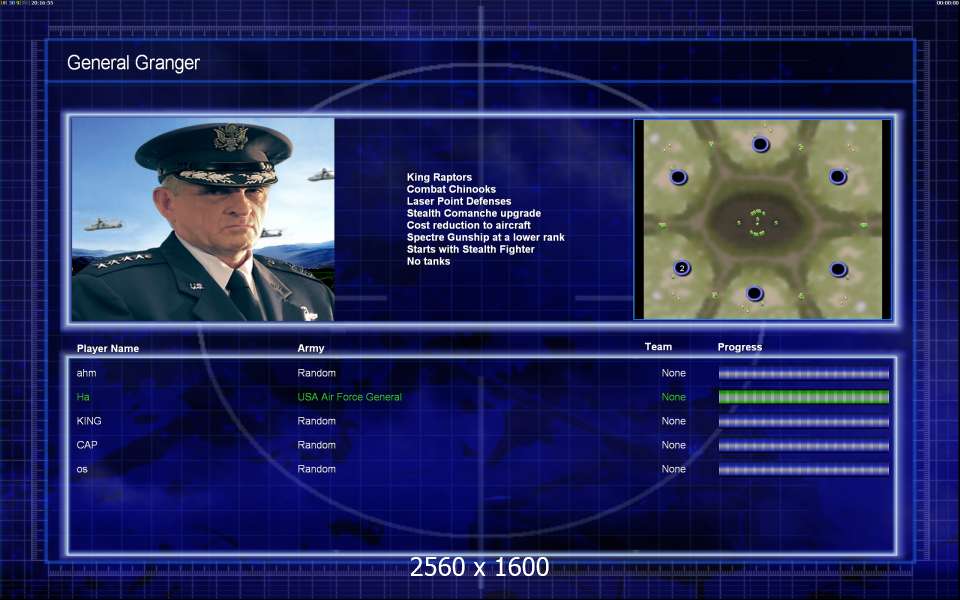The width and height of the screenshot is (960, 600).
Task: Click the No tanks feature line
Action: click(428, 261)
